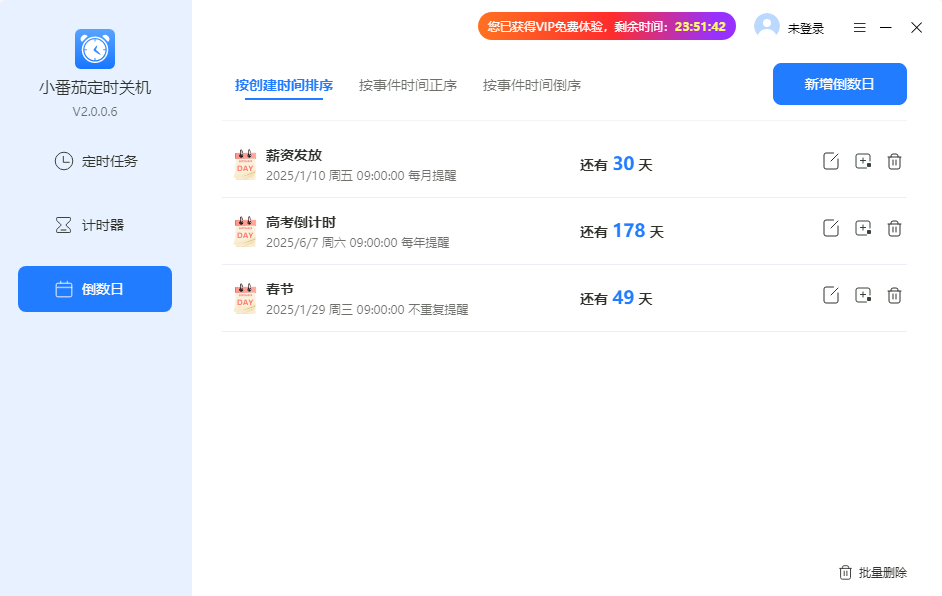Click the user avatar icon

click(x=767, y=27)
